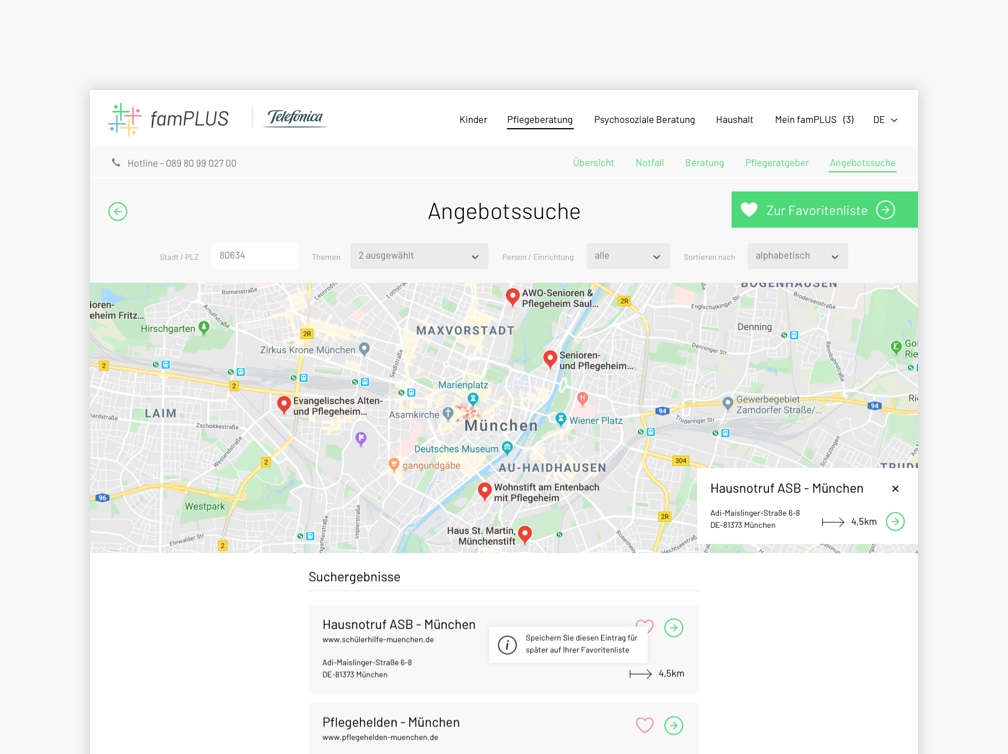Click the green back arrow beside Angebotssuche
Image resolution: width=1008 pixels, height=754 pixels.
pyautogui.click(x=118, y=211)
